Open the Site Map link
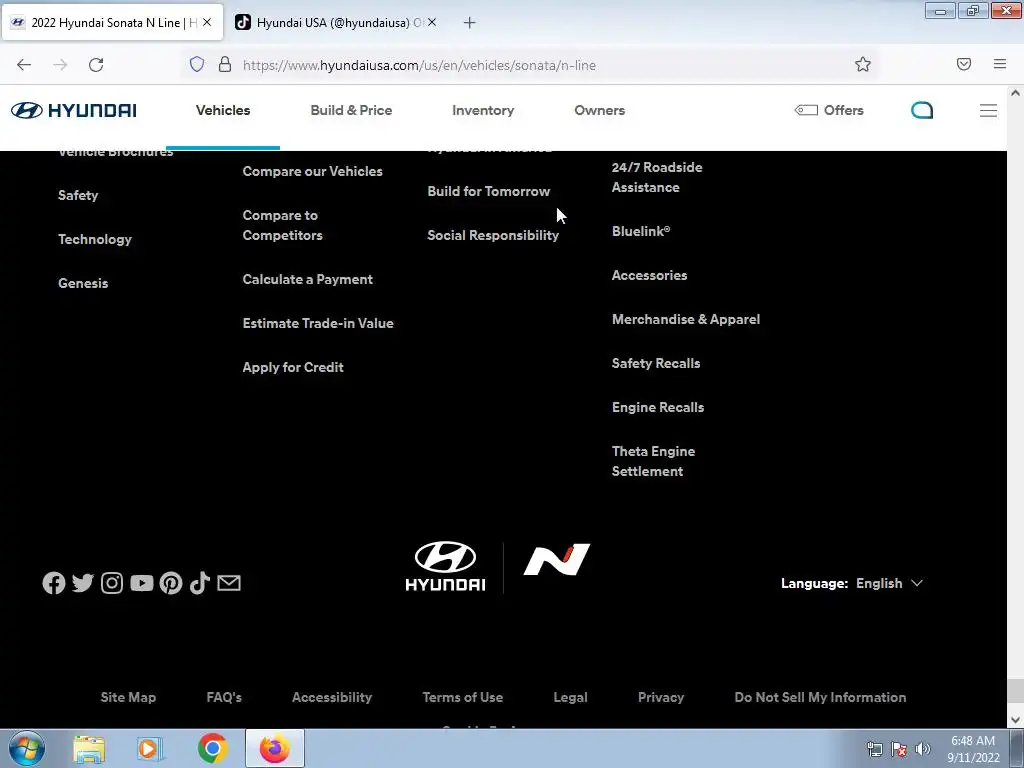The image size is (1024, 768). coord(128,697)
